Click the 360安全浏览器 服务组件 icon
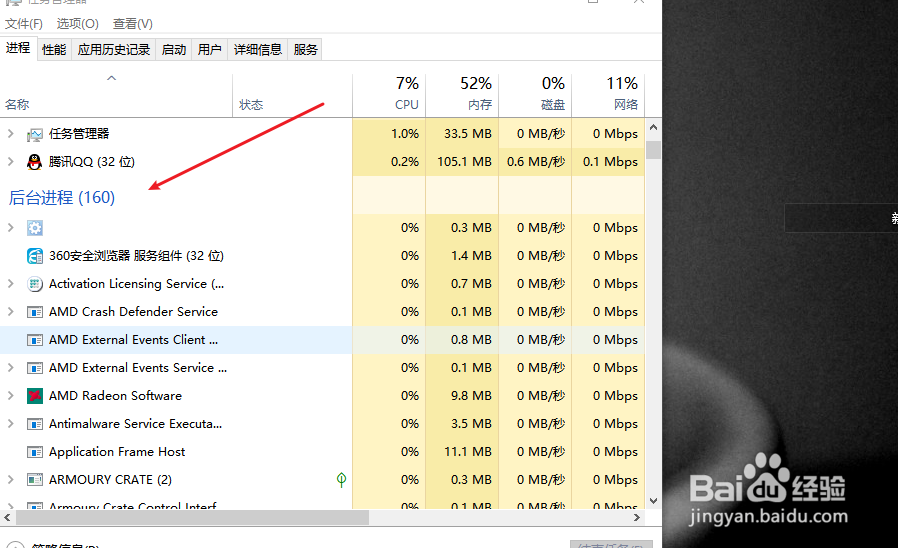 click(35, 256)
